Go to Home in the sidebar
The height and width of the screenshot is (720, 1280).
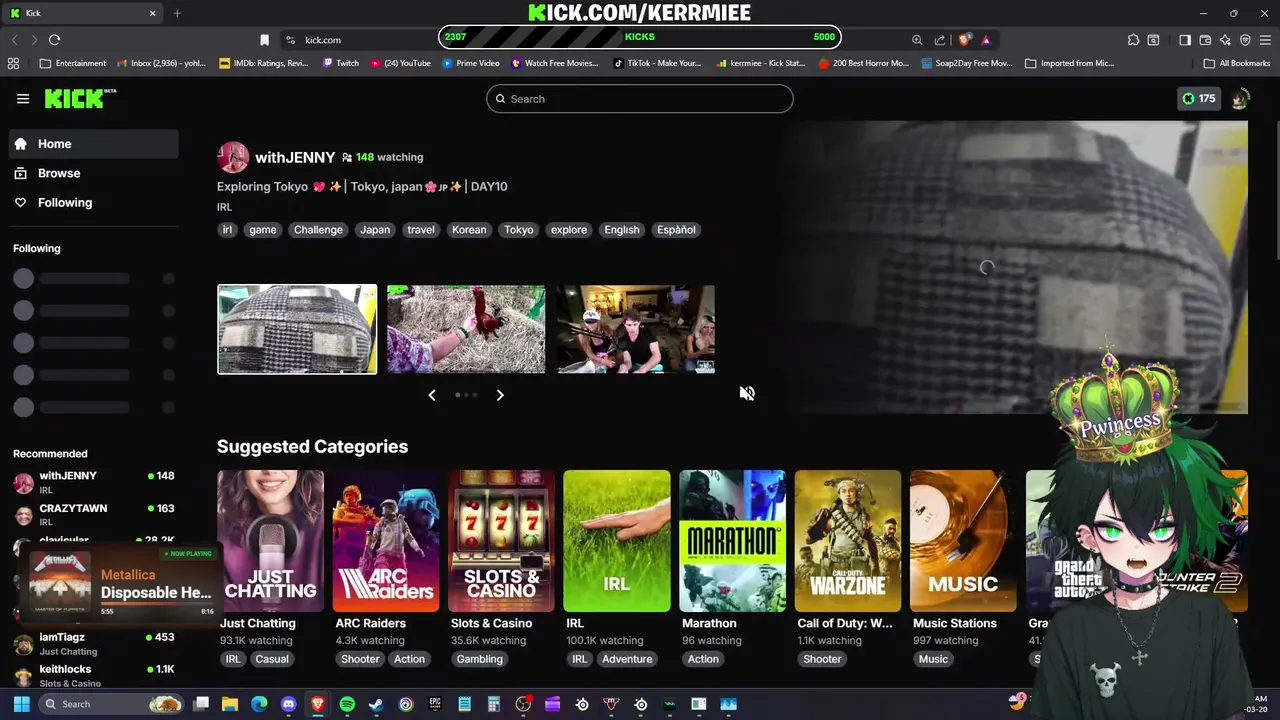click(x=94, y=144)
